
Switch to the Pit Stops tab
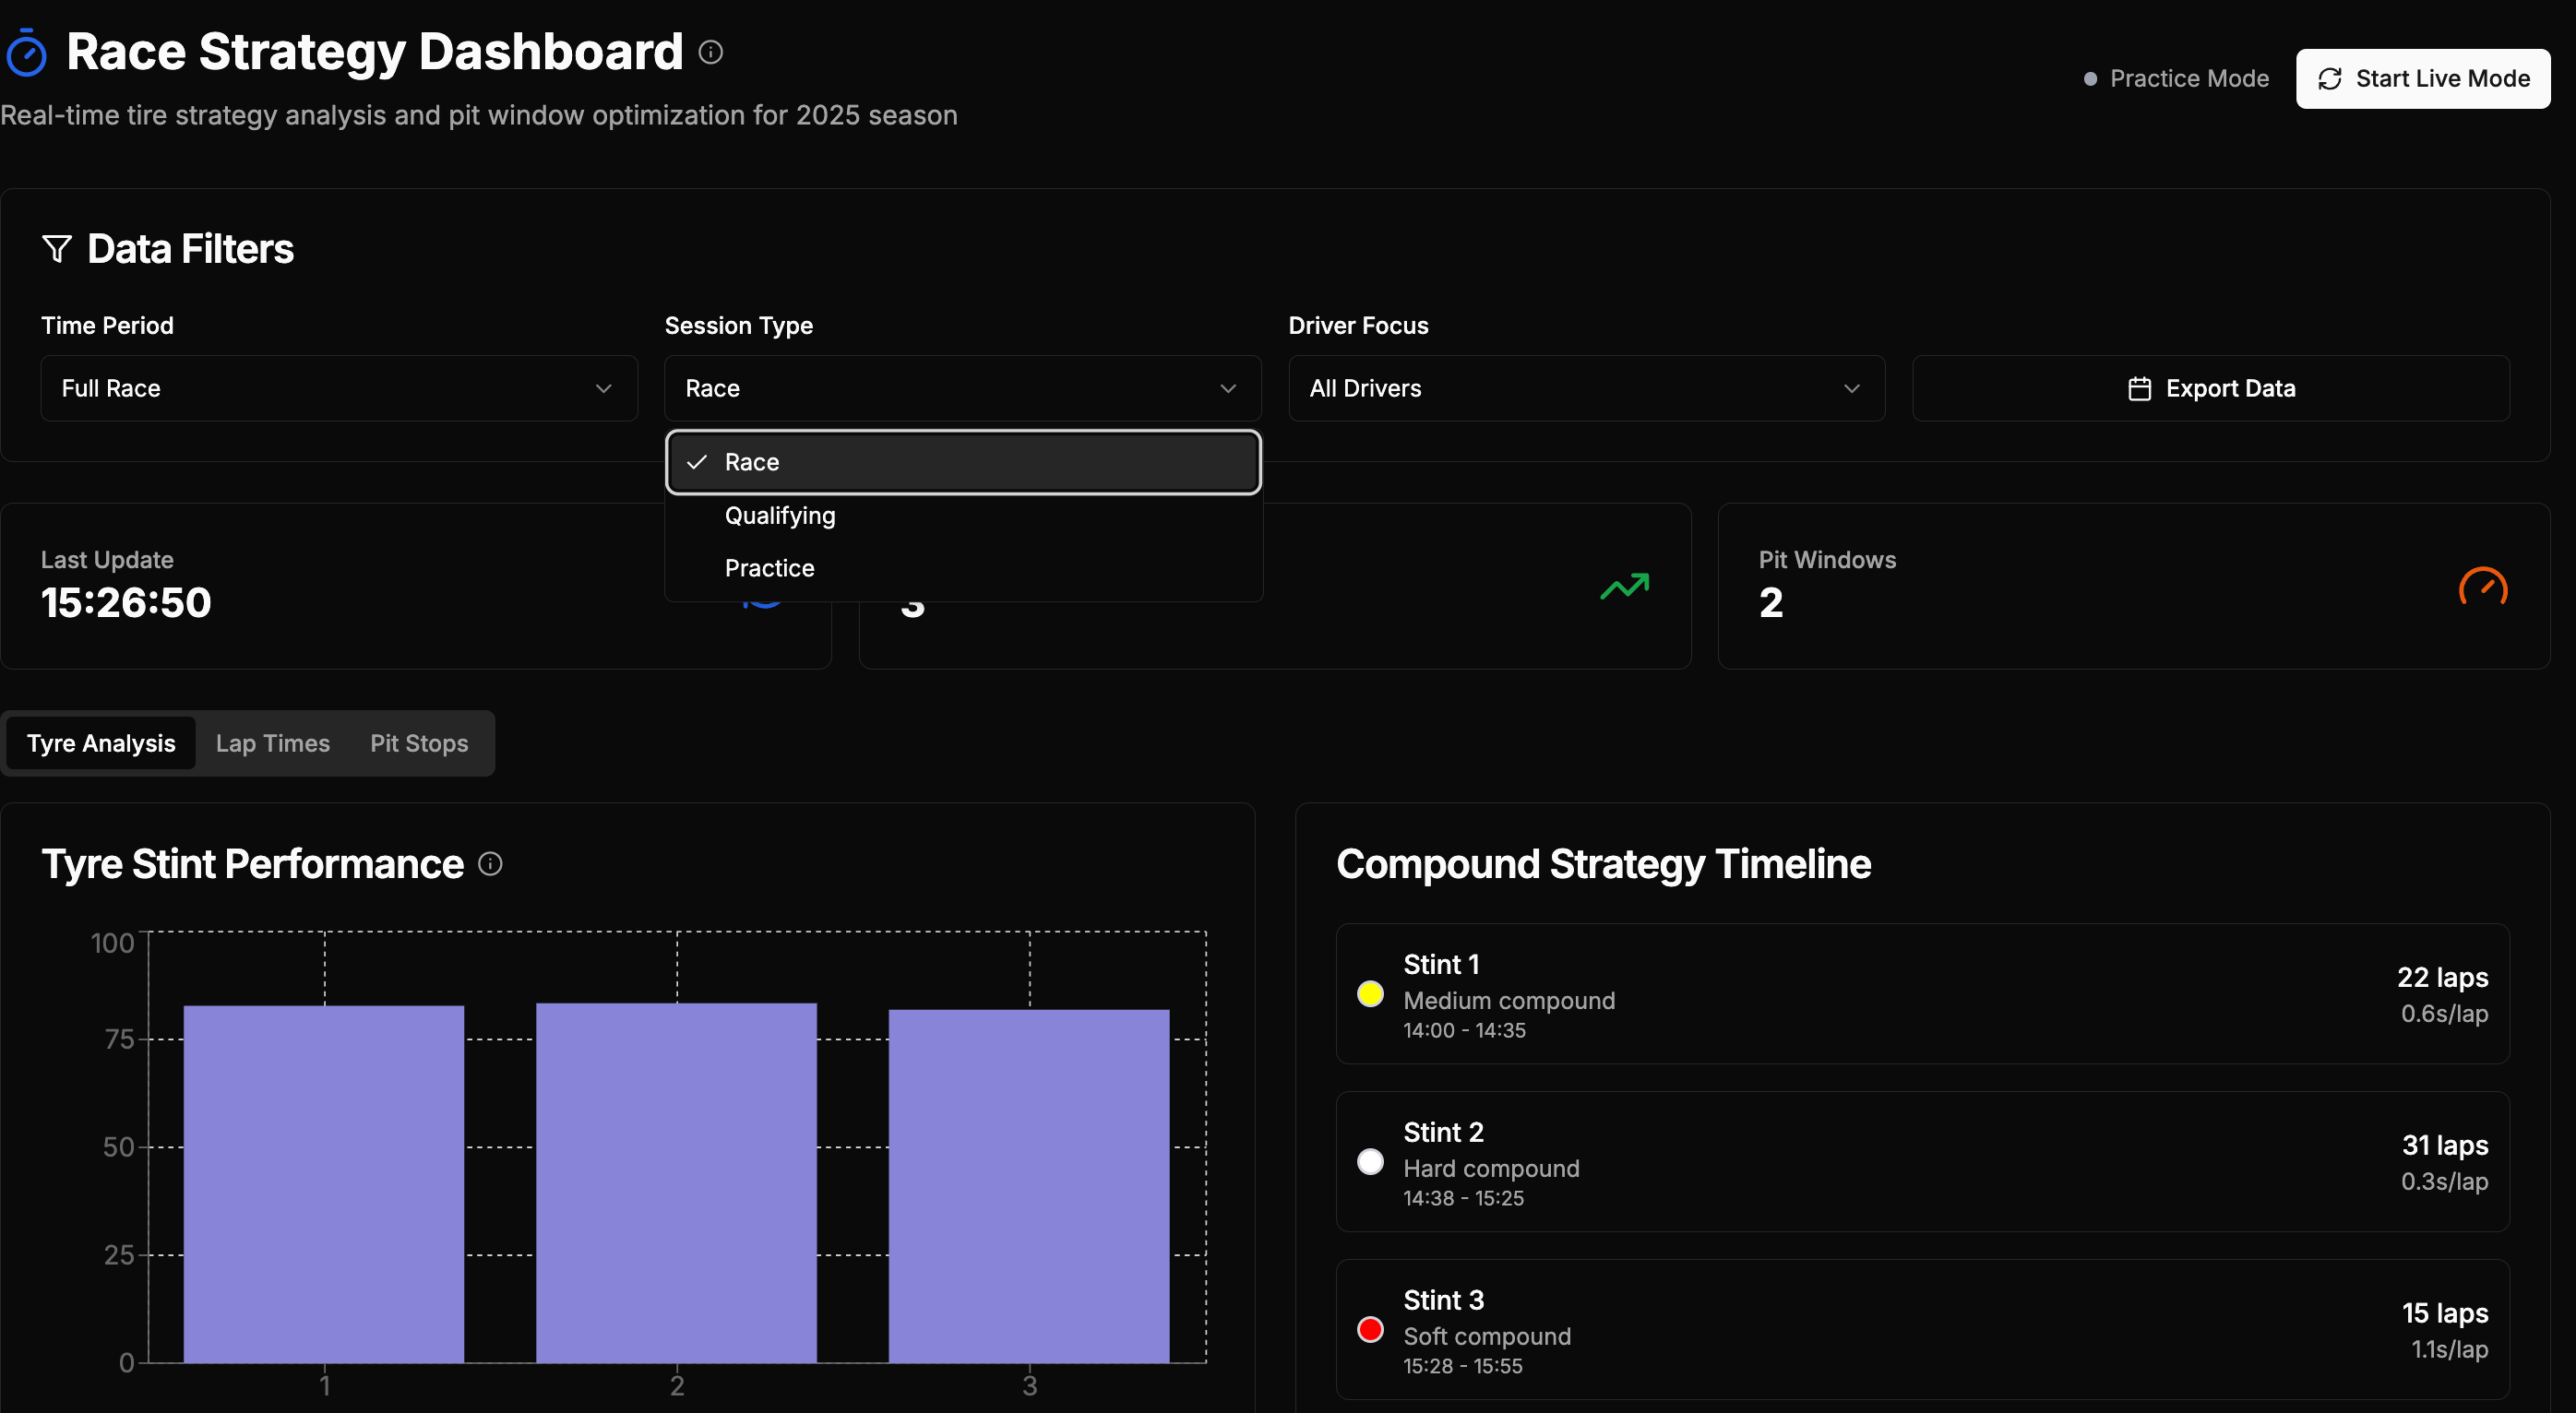(x=419, y=743)
